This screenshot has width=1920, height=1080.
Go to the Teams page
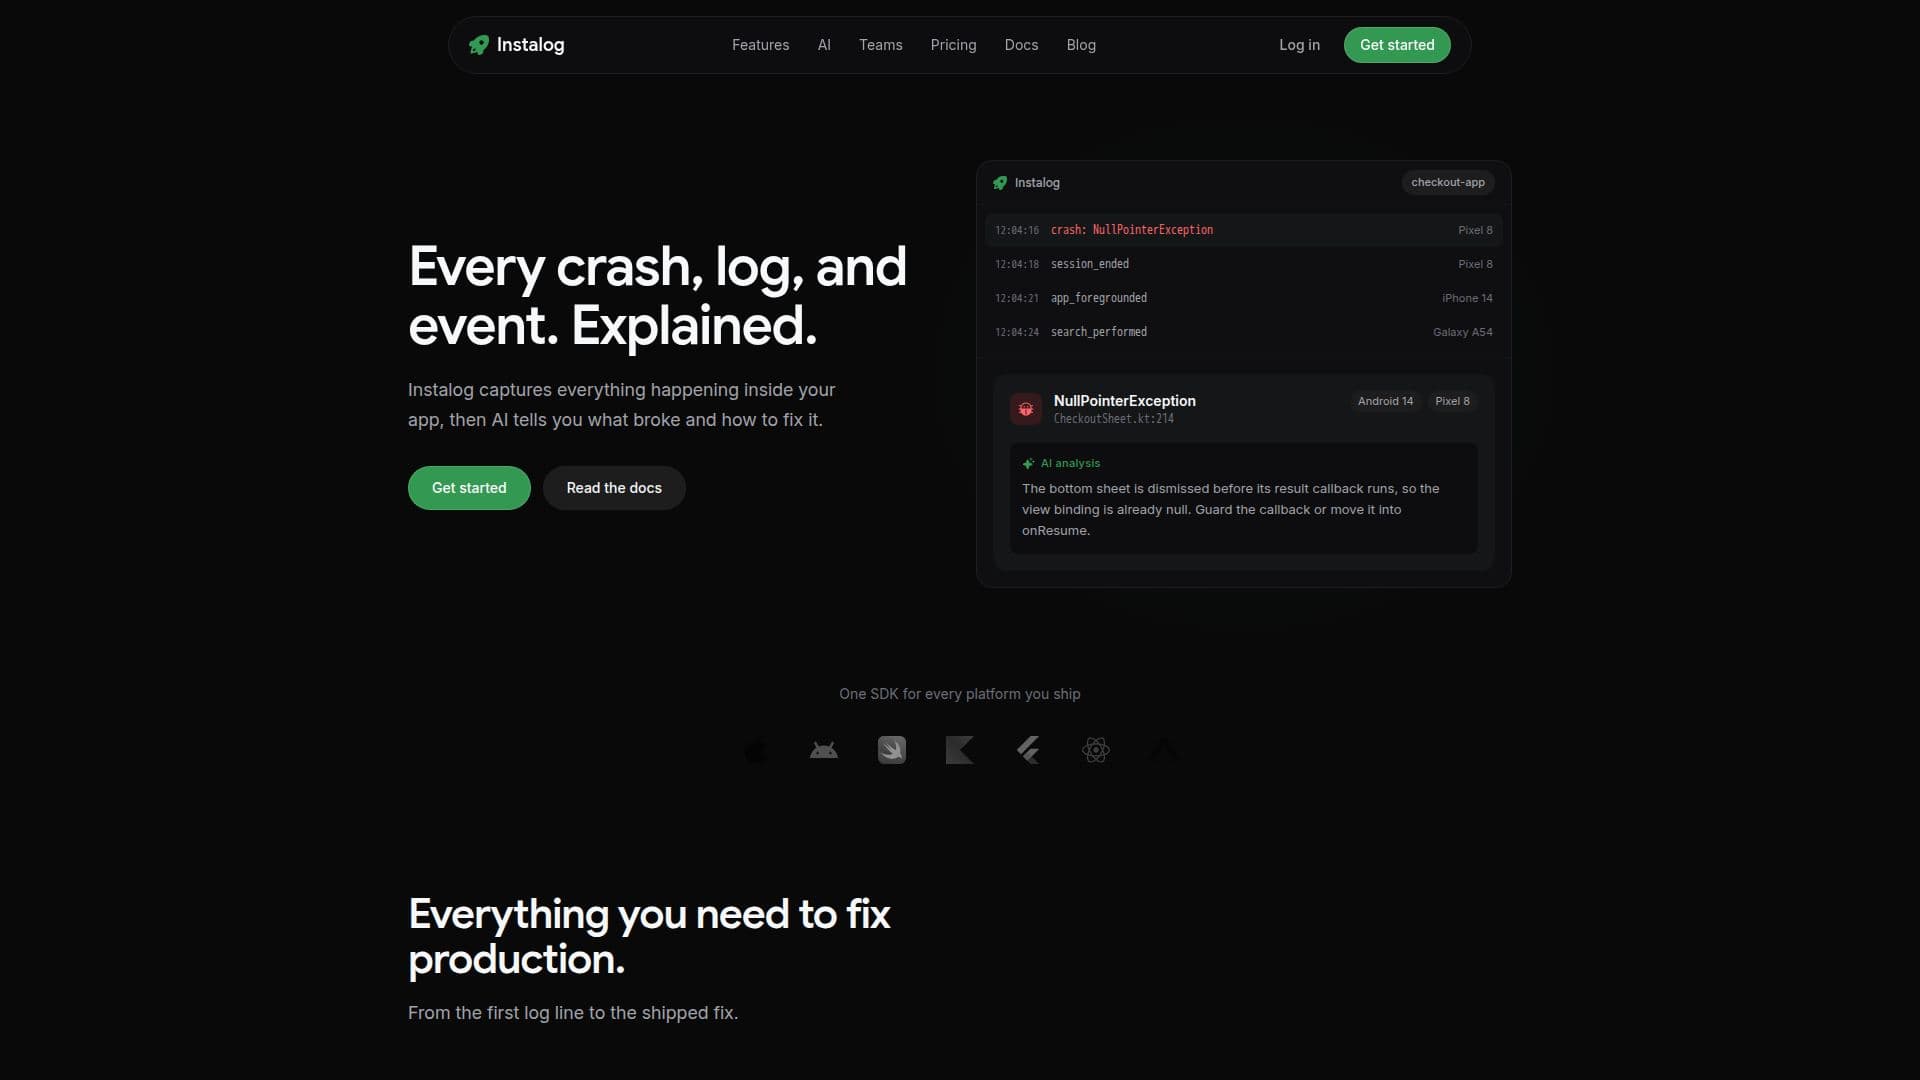tap(881, 45)
